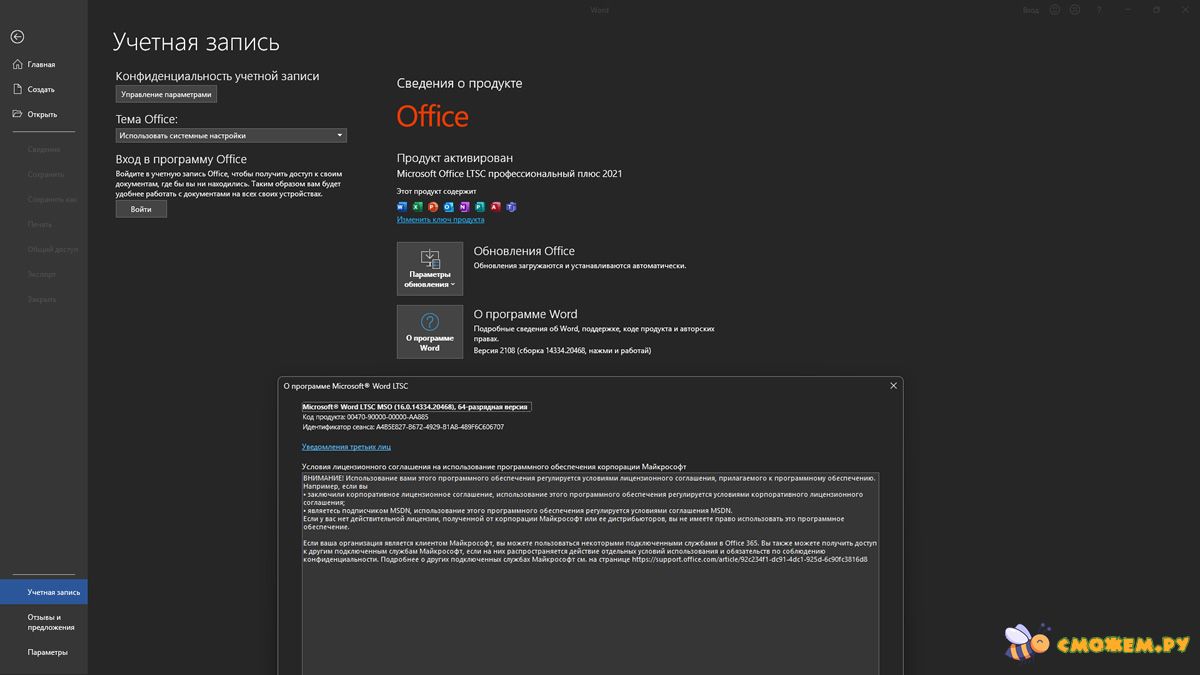This screenshot has height=675, width=1200.
Task: Go to Открыть in the sidebar
Action: (42, 114)
